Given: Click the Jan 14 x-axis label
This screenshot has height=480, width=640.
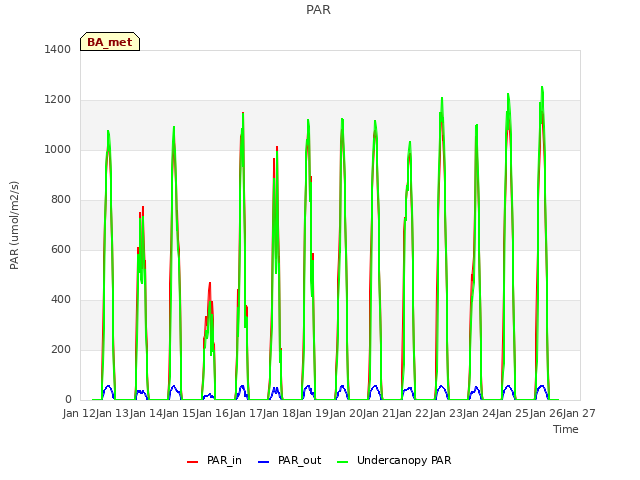Looking at the screenshot, I should (146, 413).
